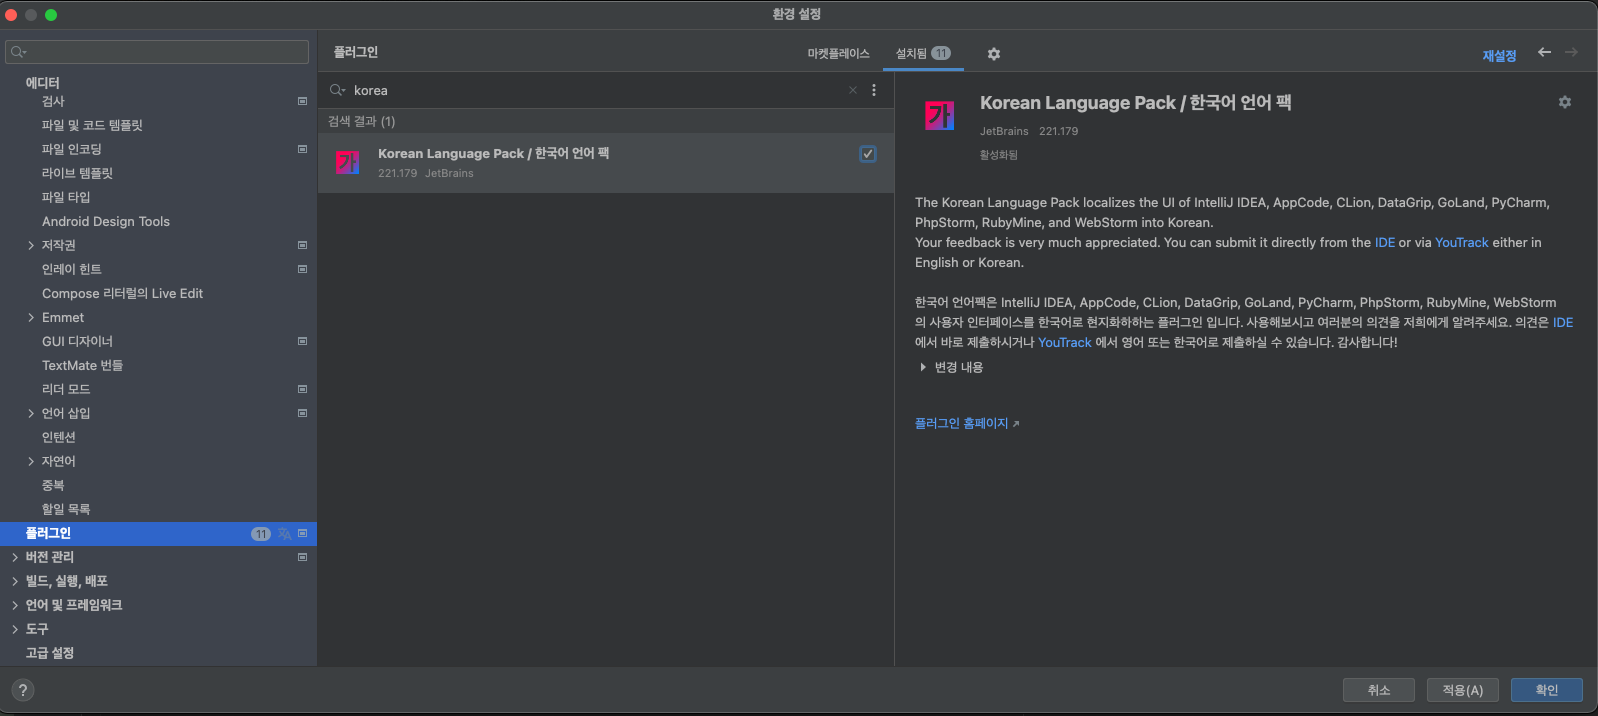Click the translate icon in 플러그인 row
1598x716 pixels.
284,534
